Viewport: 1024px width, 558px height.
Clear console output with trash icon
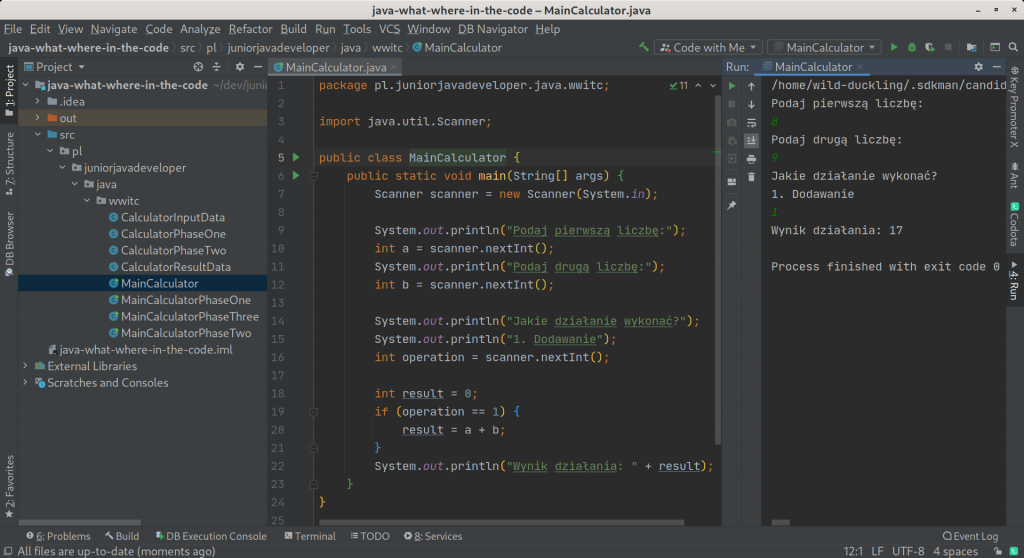[751, 177]
